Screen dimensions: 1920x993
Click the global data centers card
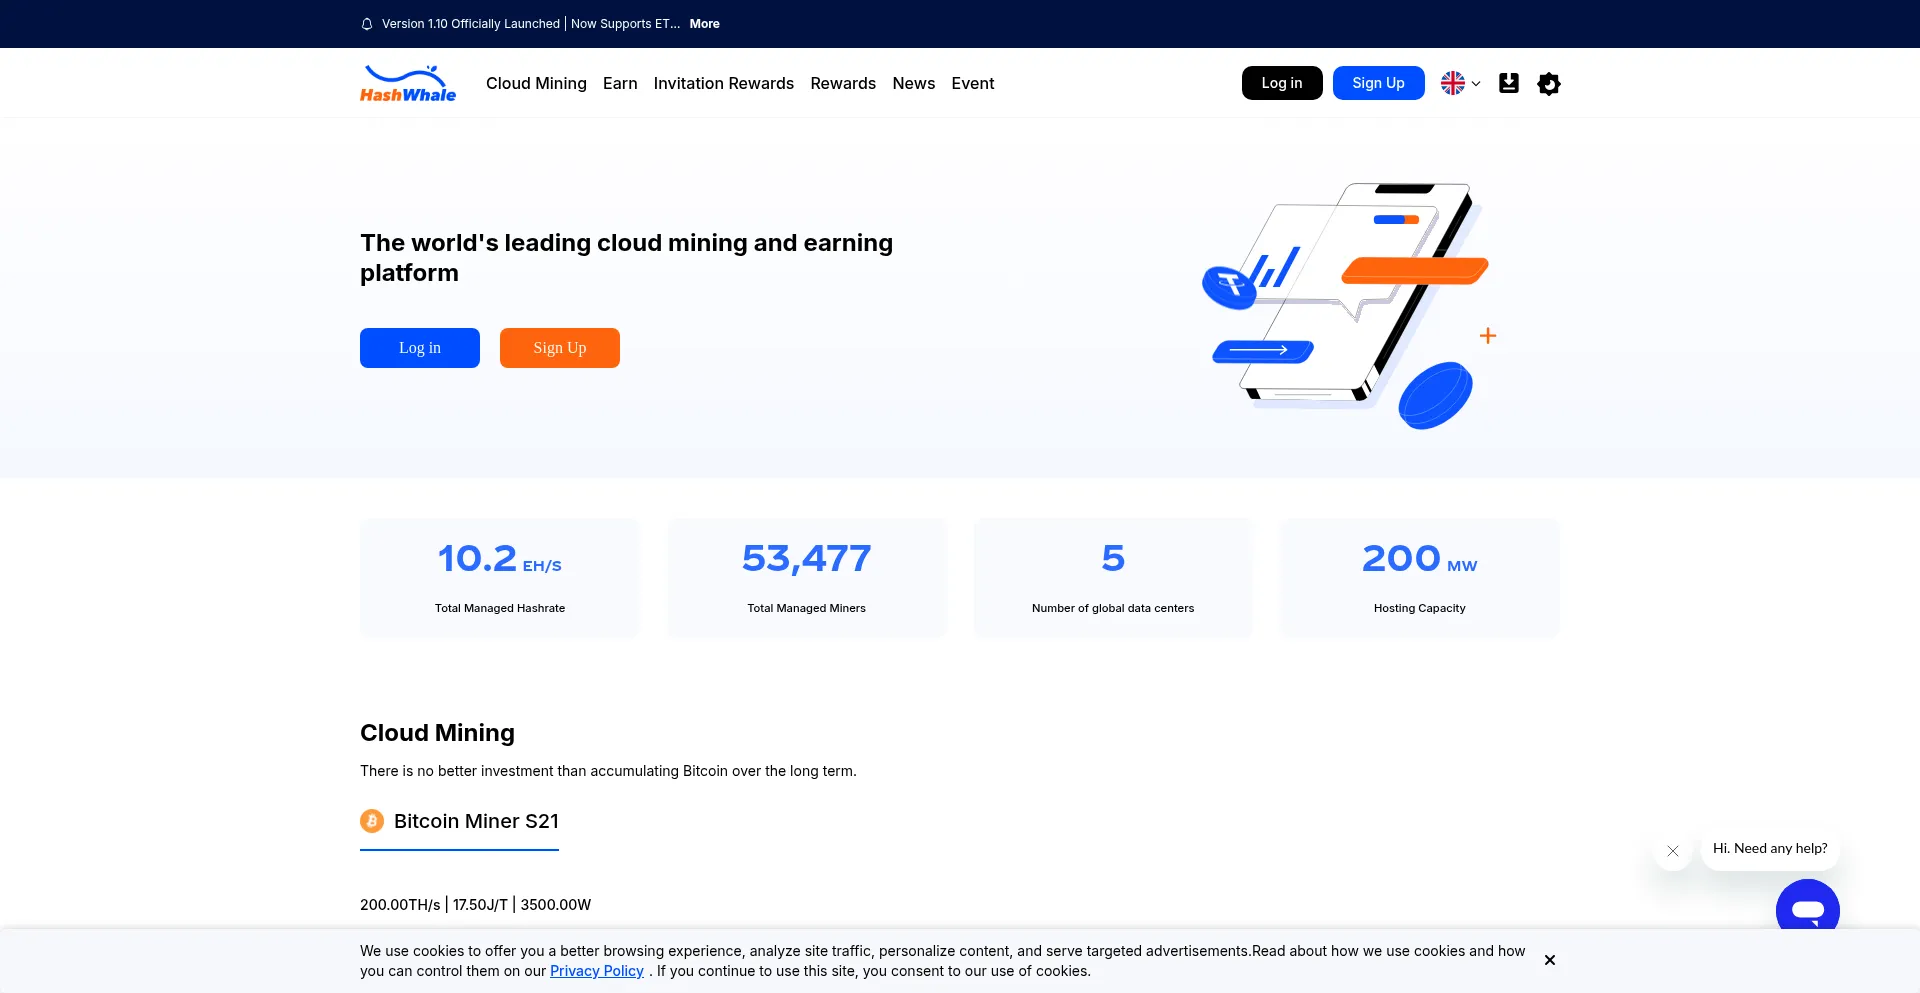(x=1113, y=578)
